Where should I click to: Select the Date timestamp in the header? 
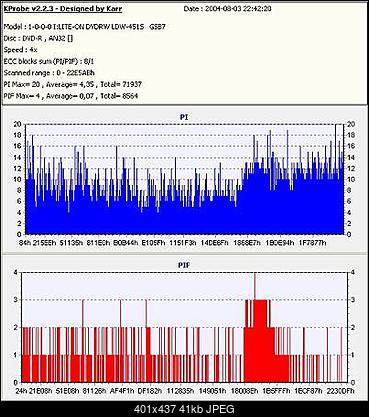227,9
